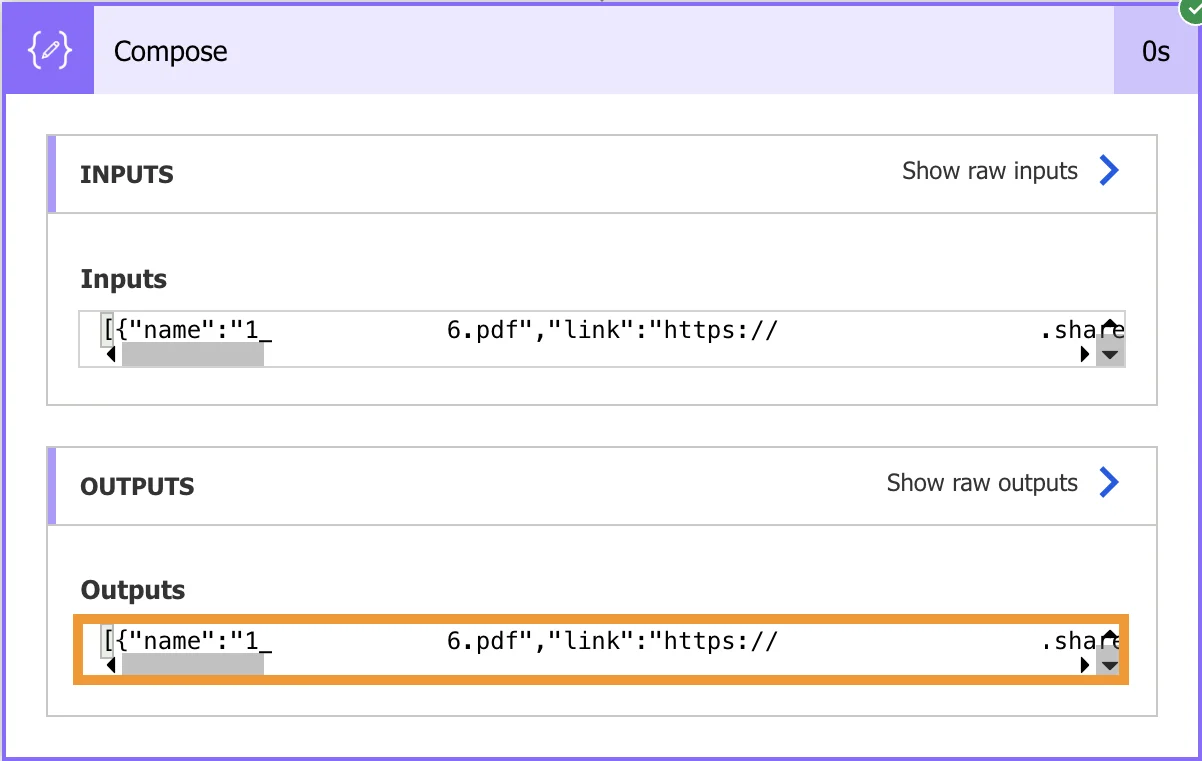Click the Outputs field label

click(132, 590)
